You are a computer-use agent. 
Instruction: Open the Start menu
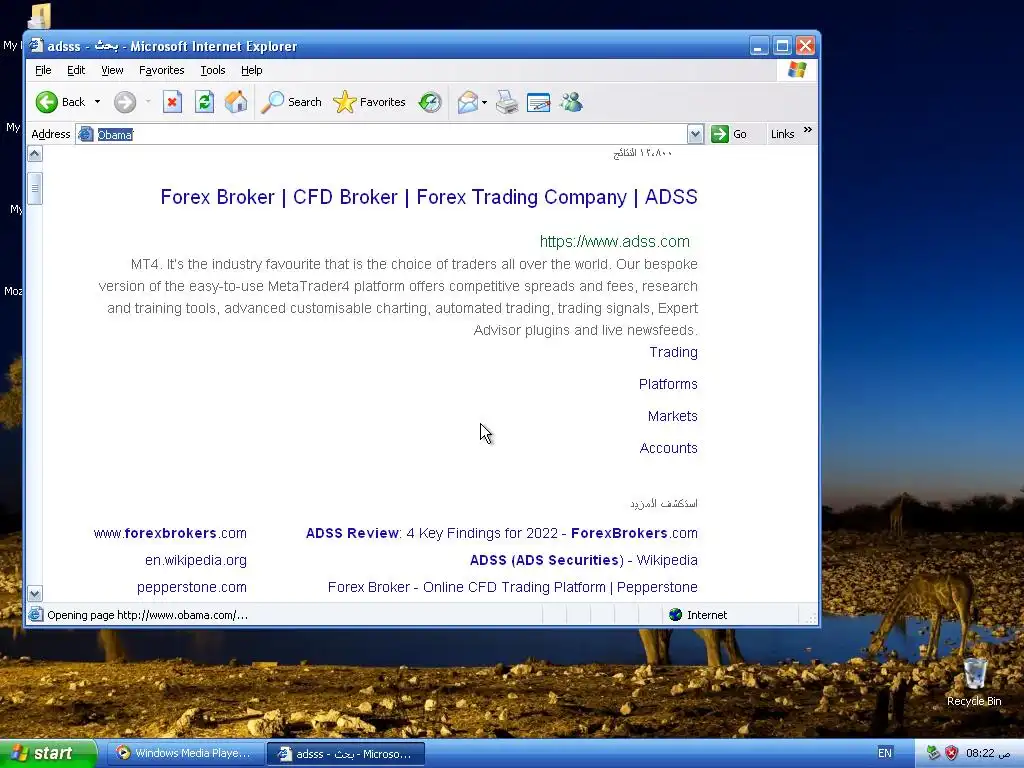tap(48, 753)
